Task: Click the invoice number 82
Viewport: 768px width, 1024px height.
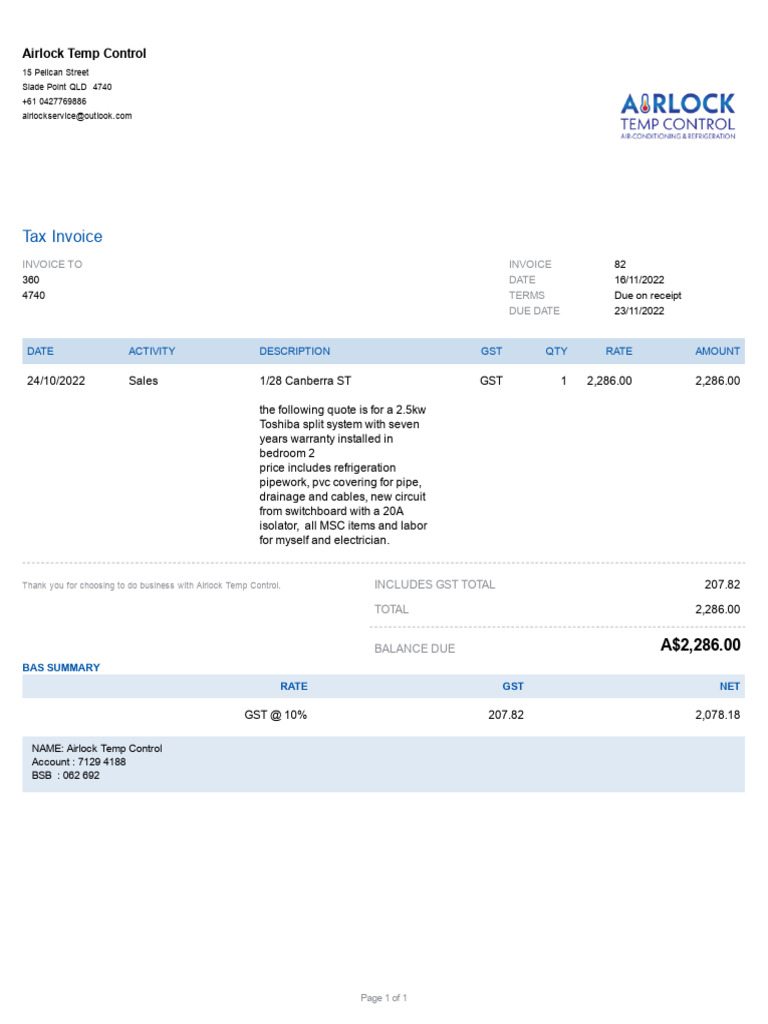Action: point(620,264)
